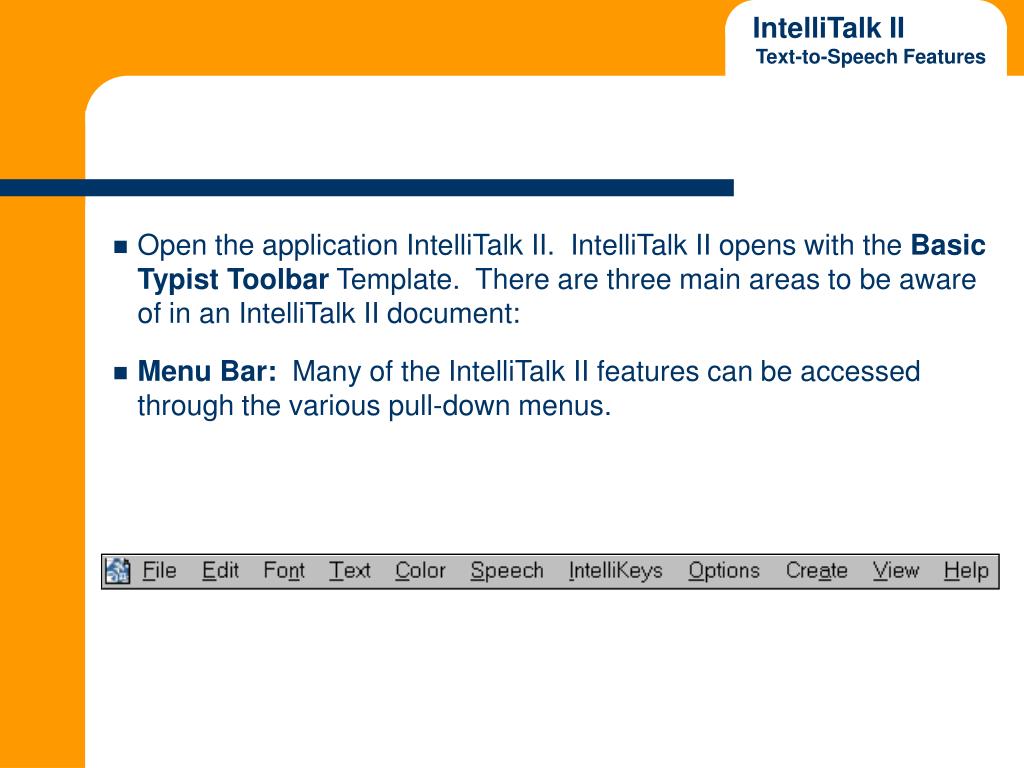The width and height of the screenshot is (1024, 768).
Task: Click the bold "Typist Toolbar" text
Action: click(233, 280)
